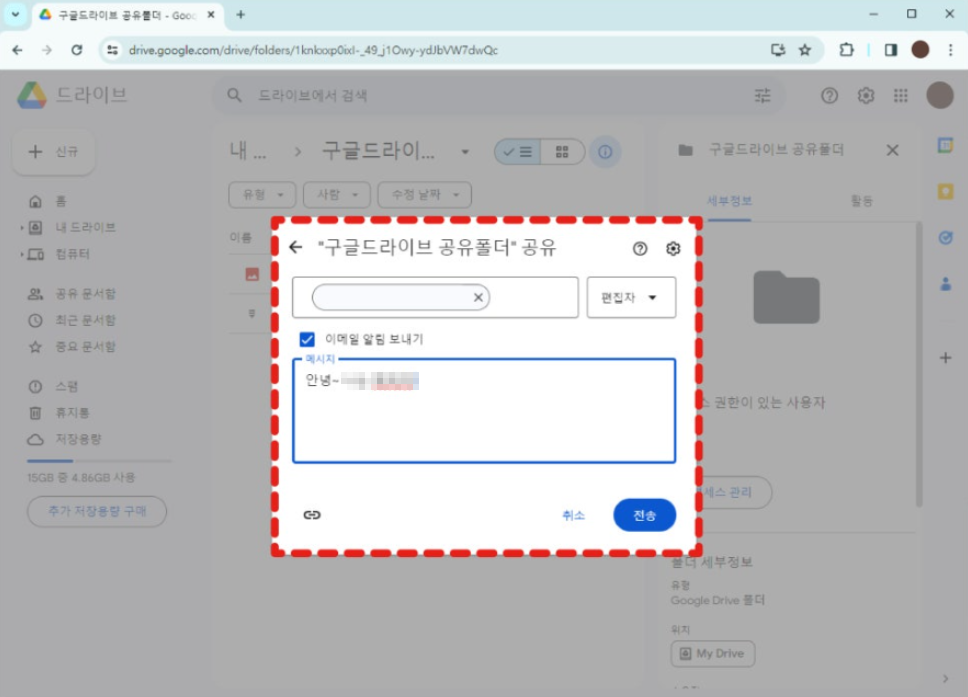Go back in the share dialog

pos(296,248)
